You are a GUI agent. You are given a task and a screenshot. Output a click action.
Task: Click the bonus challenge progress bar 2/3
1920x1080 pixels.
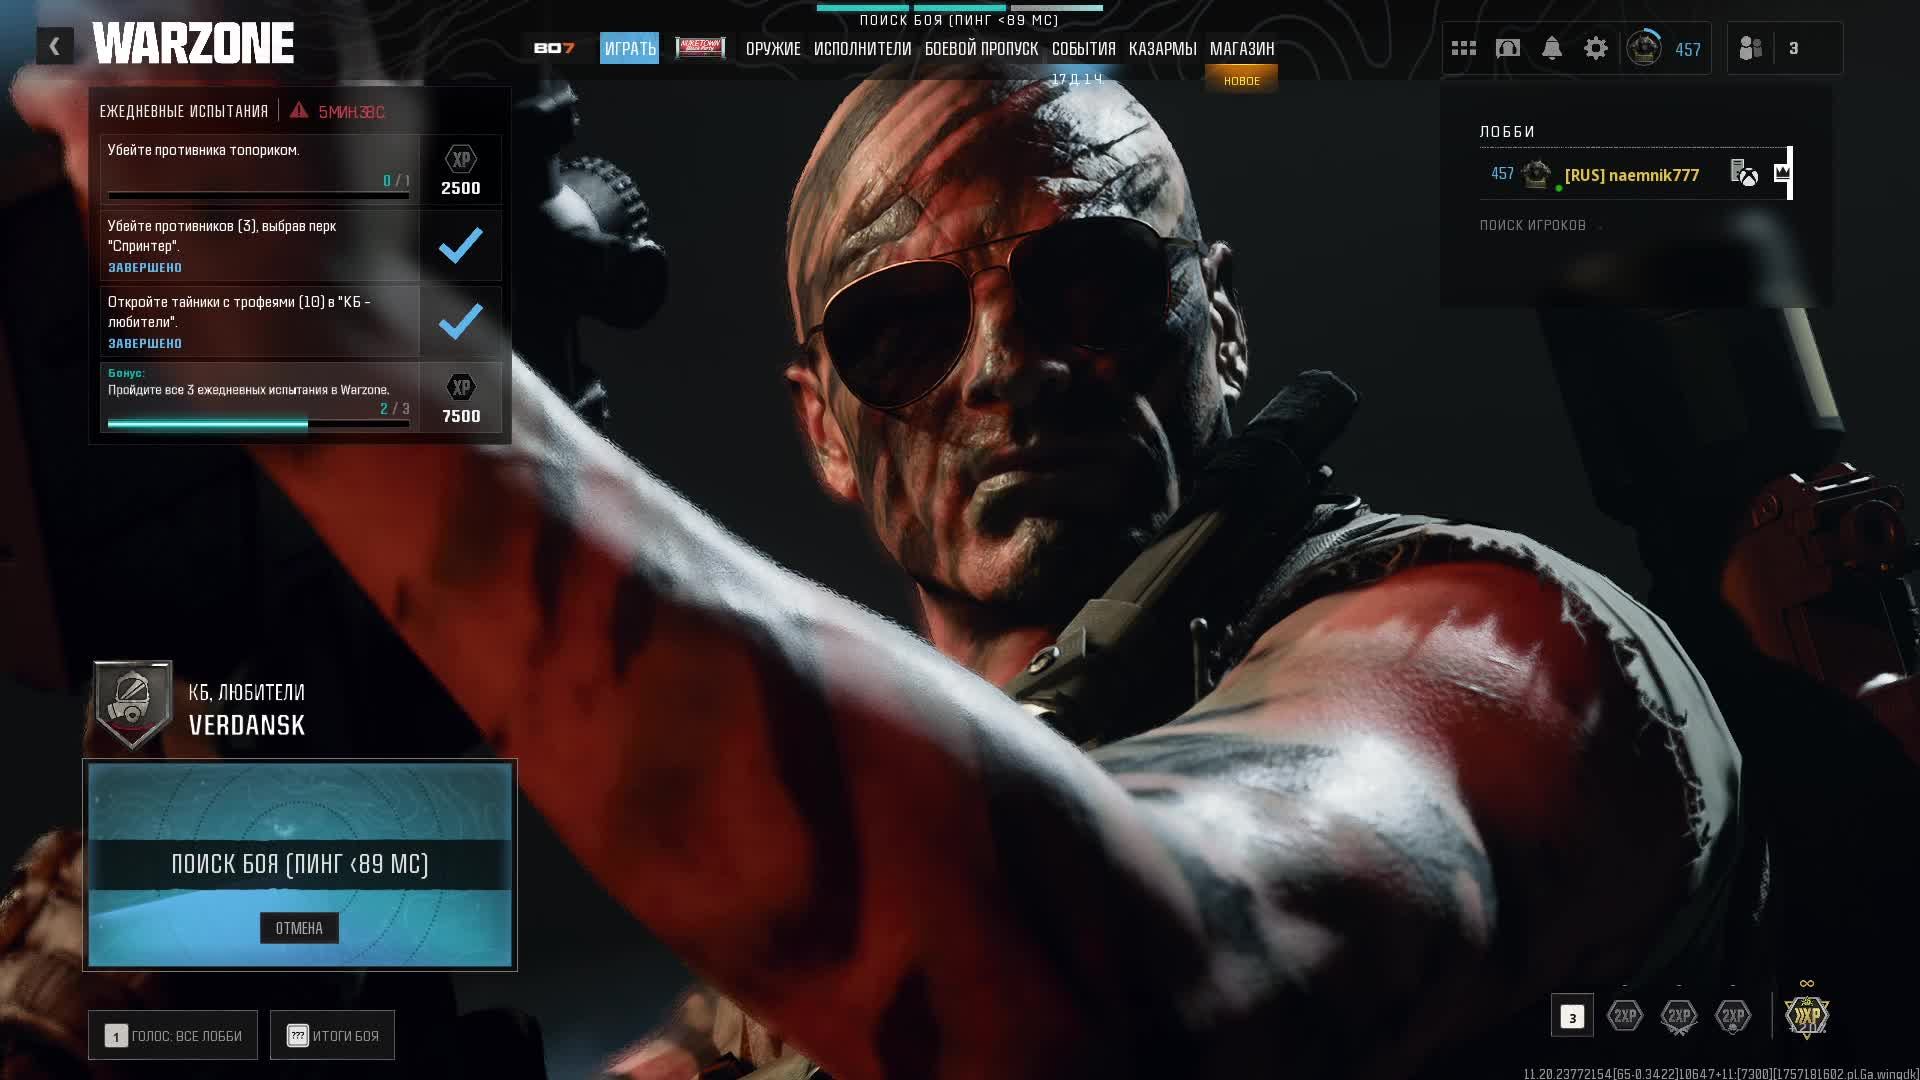coord(258,424)
